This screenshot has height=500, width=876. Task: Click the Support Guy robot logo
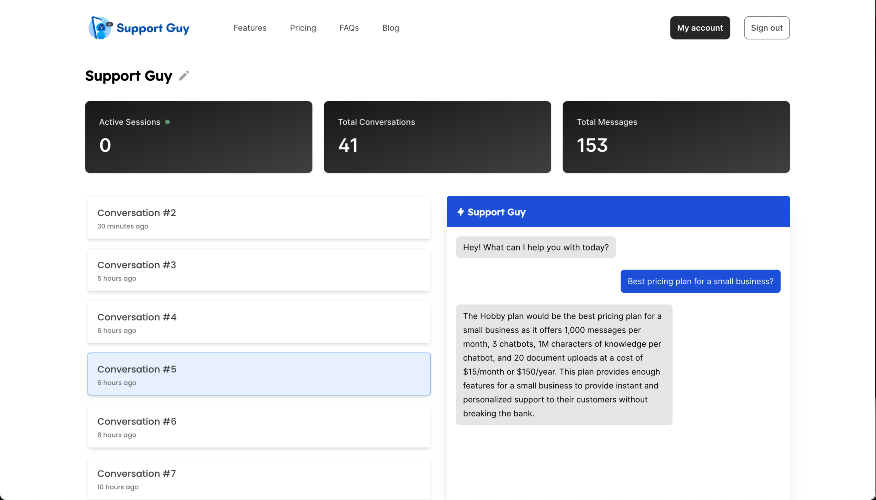pyautogui.click(x=100, y=28)
